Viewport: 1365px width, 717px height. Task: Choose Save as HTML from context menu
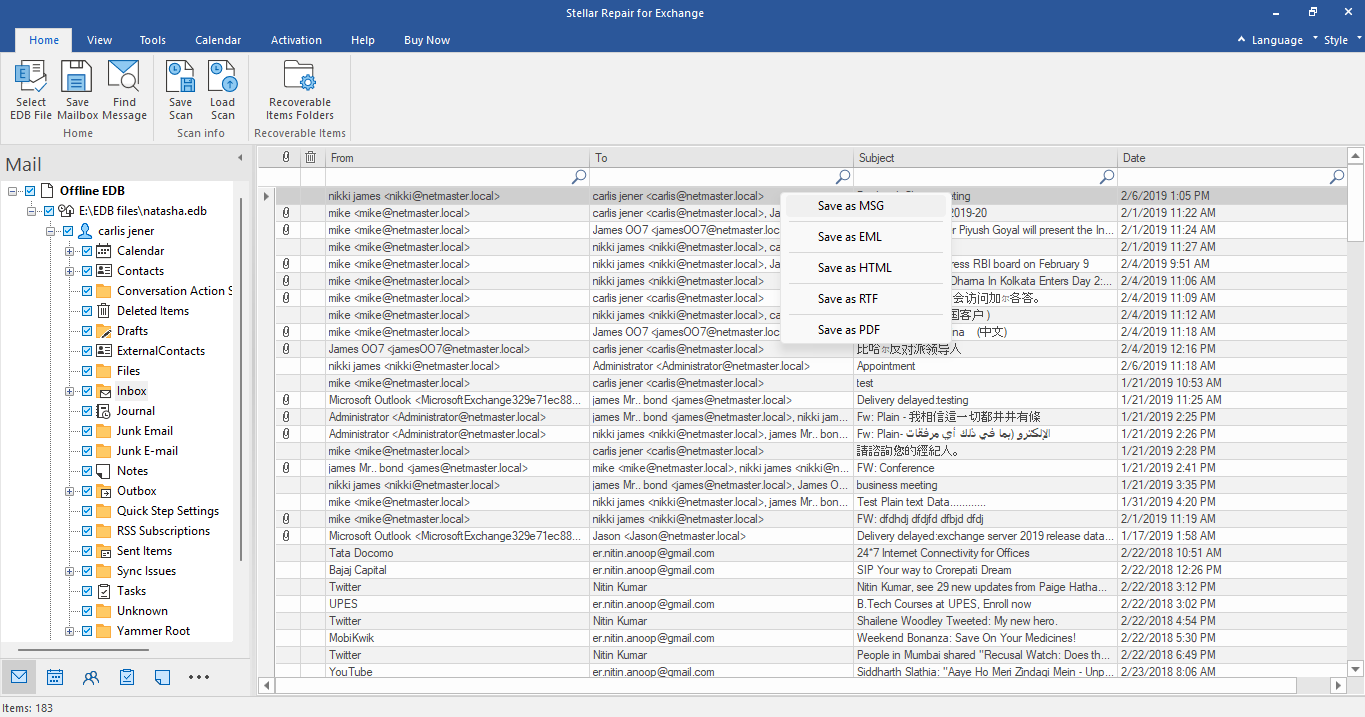point(864,268)
